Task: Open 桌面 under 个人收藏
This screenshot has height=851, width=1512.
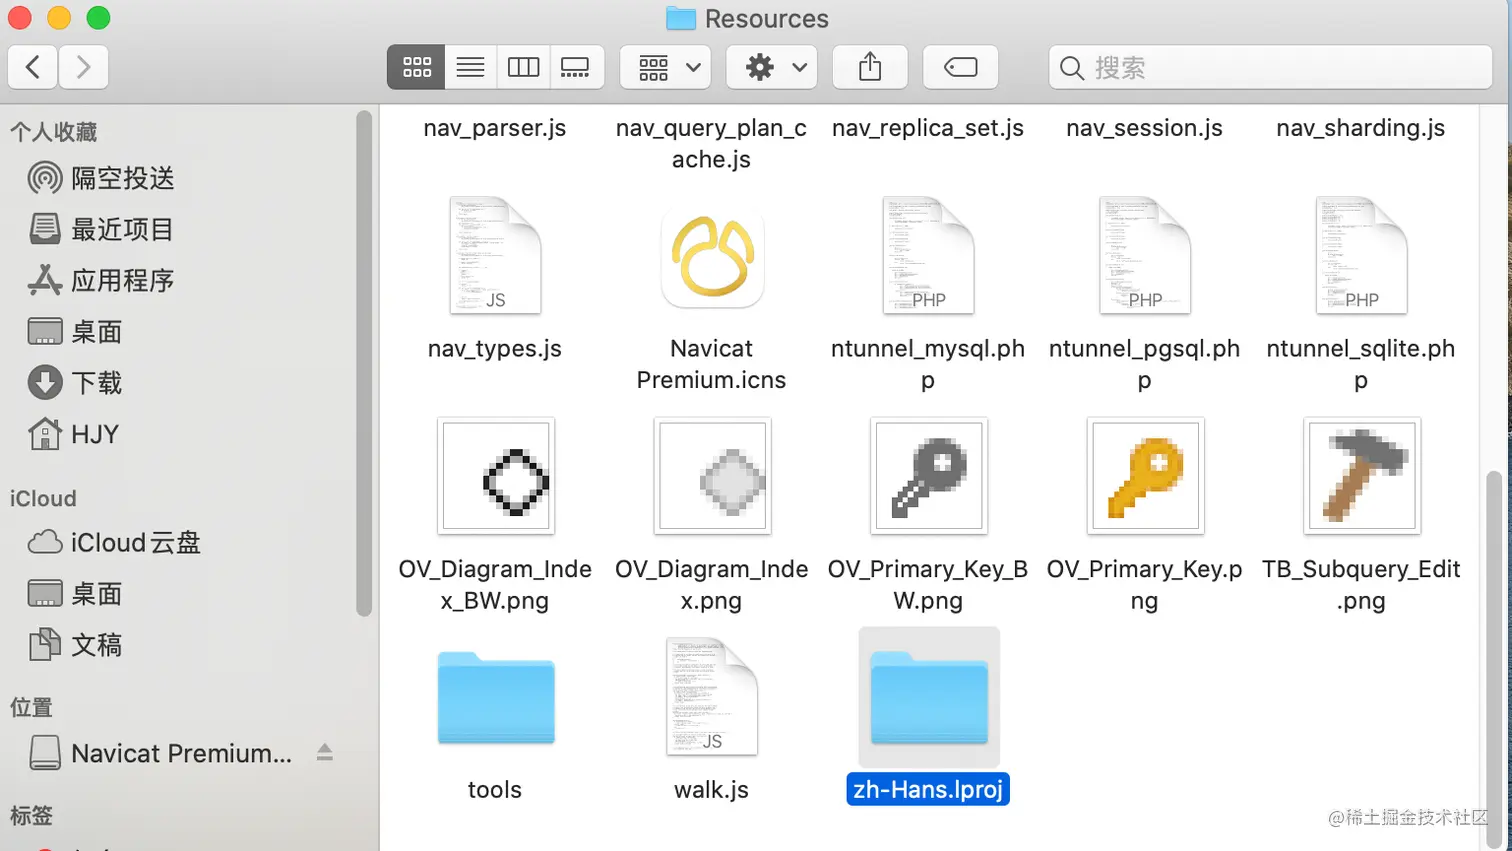Action: pyautogui.click(x=75, y=331)
